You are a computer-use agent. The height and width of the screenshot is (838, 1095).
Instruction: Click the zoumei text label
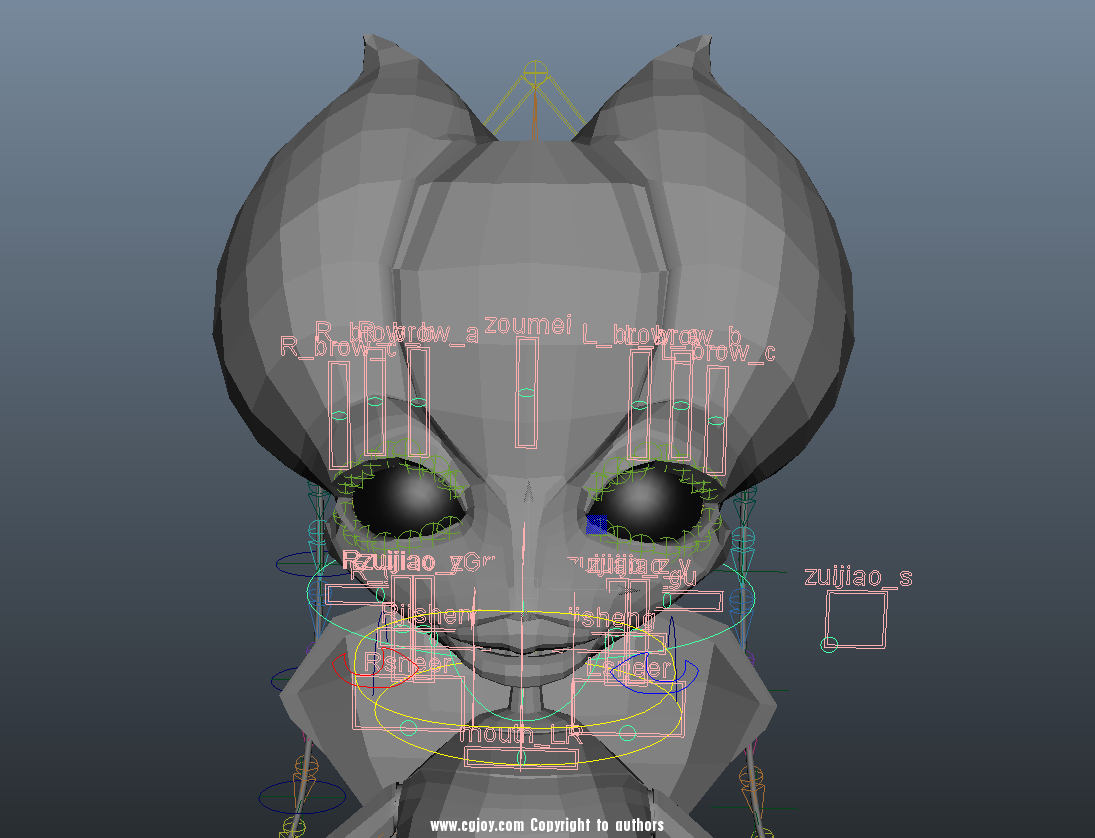tap(528, 325)
